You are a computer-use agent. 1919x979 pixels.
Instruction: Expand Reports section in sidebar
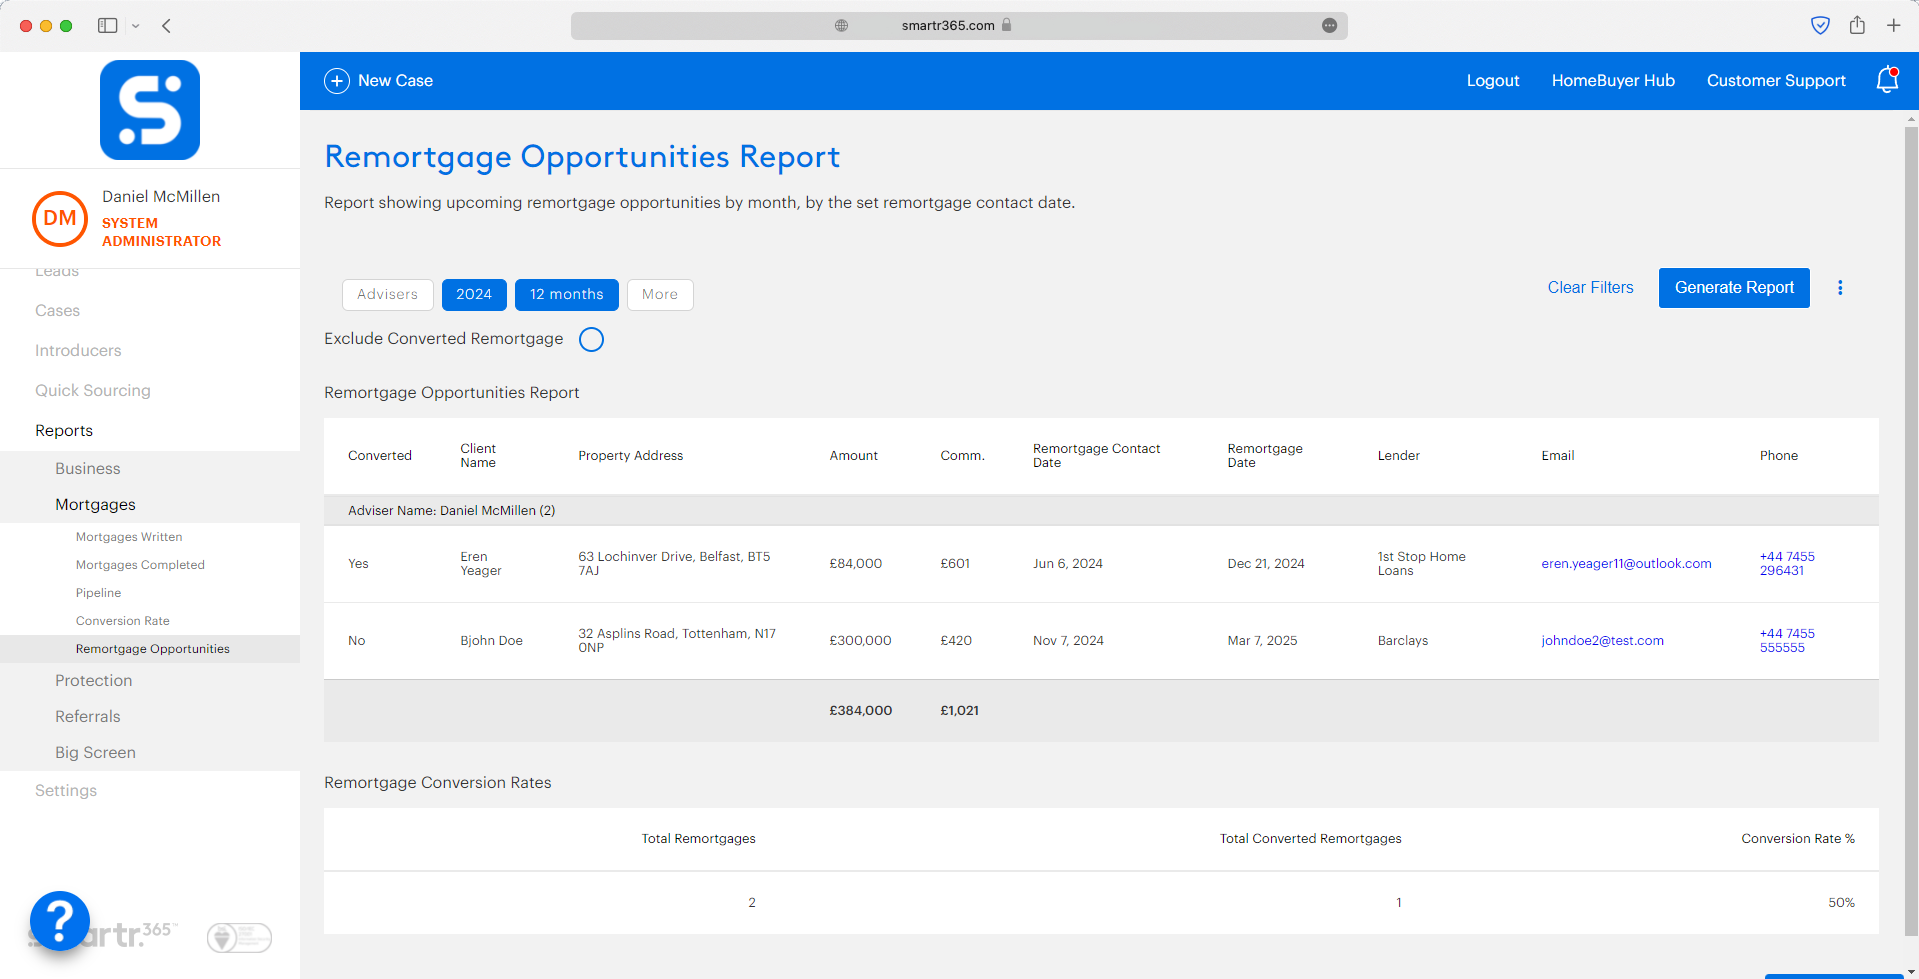pyautogui.click(x=64, y=431)
